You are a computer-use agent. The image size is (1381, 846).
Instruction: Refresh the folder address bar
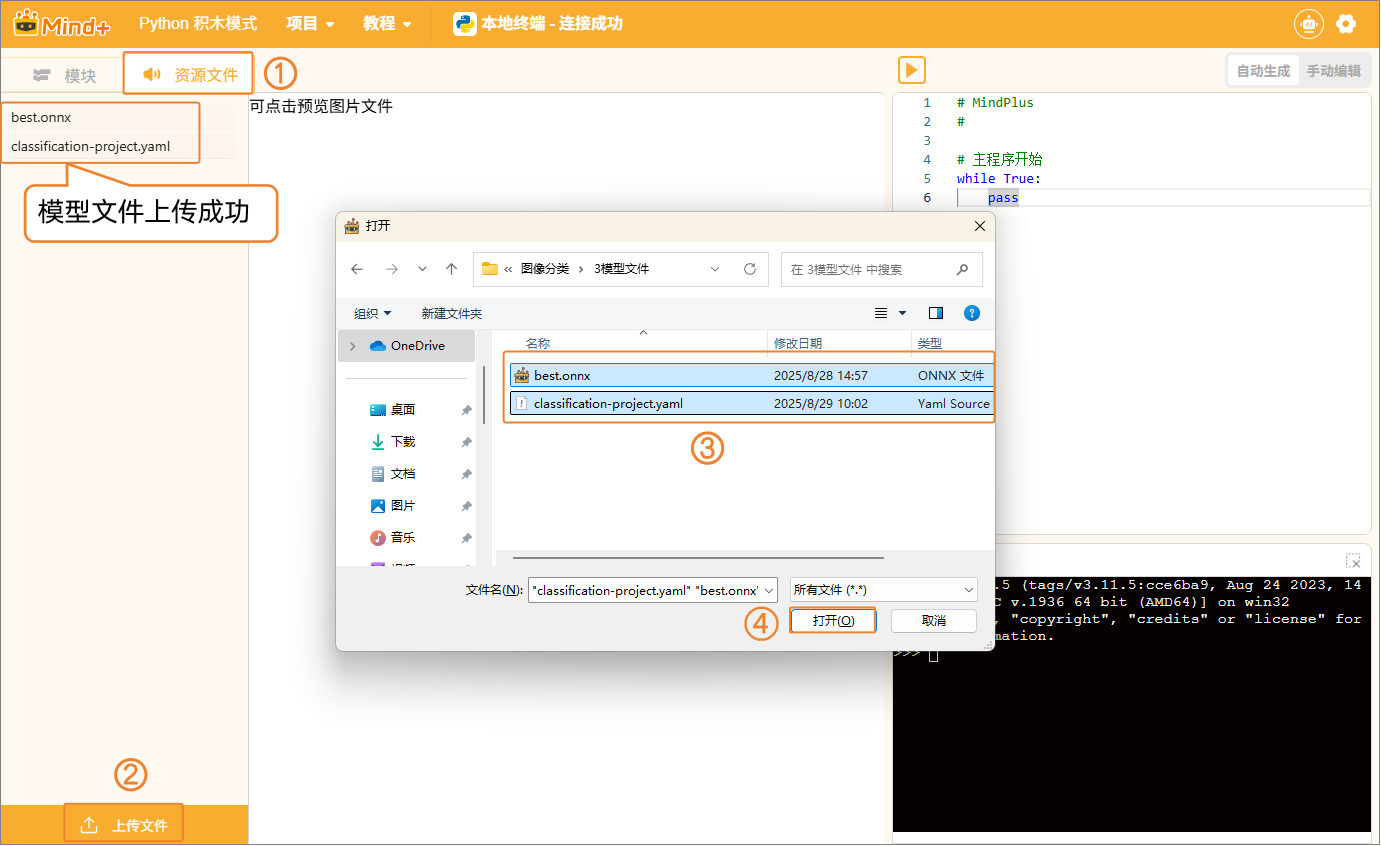750,269
